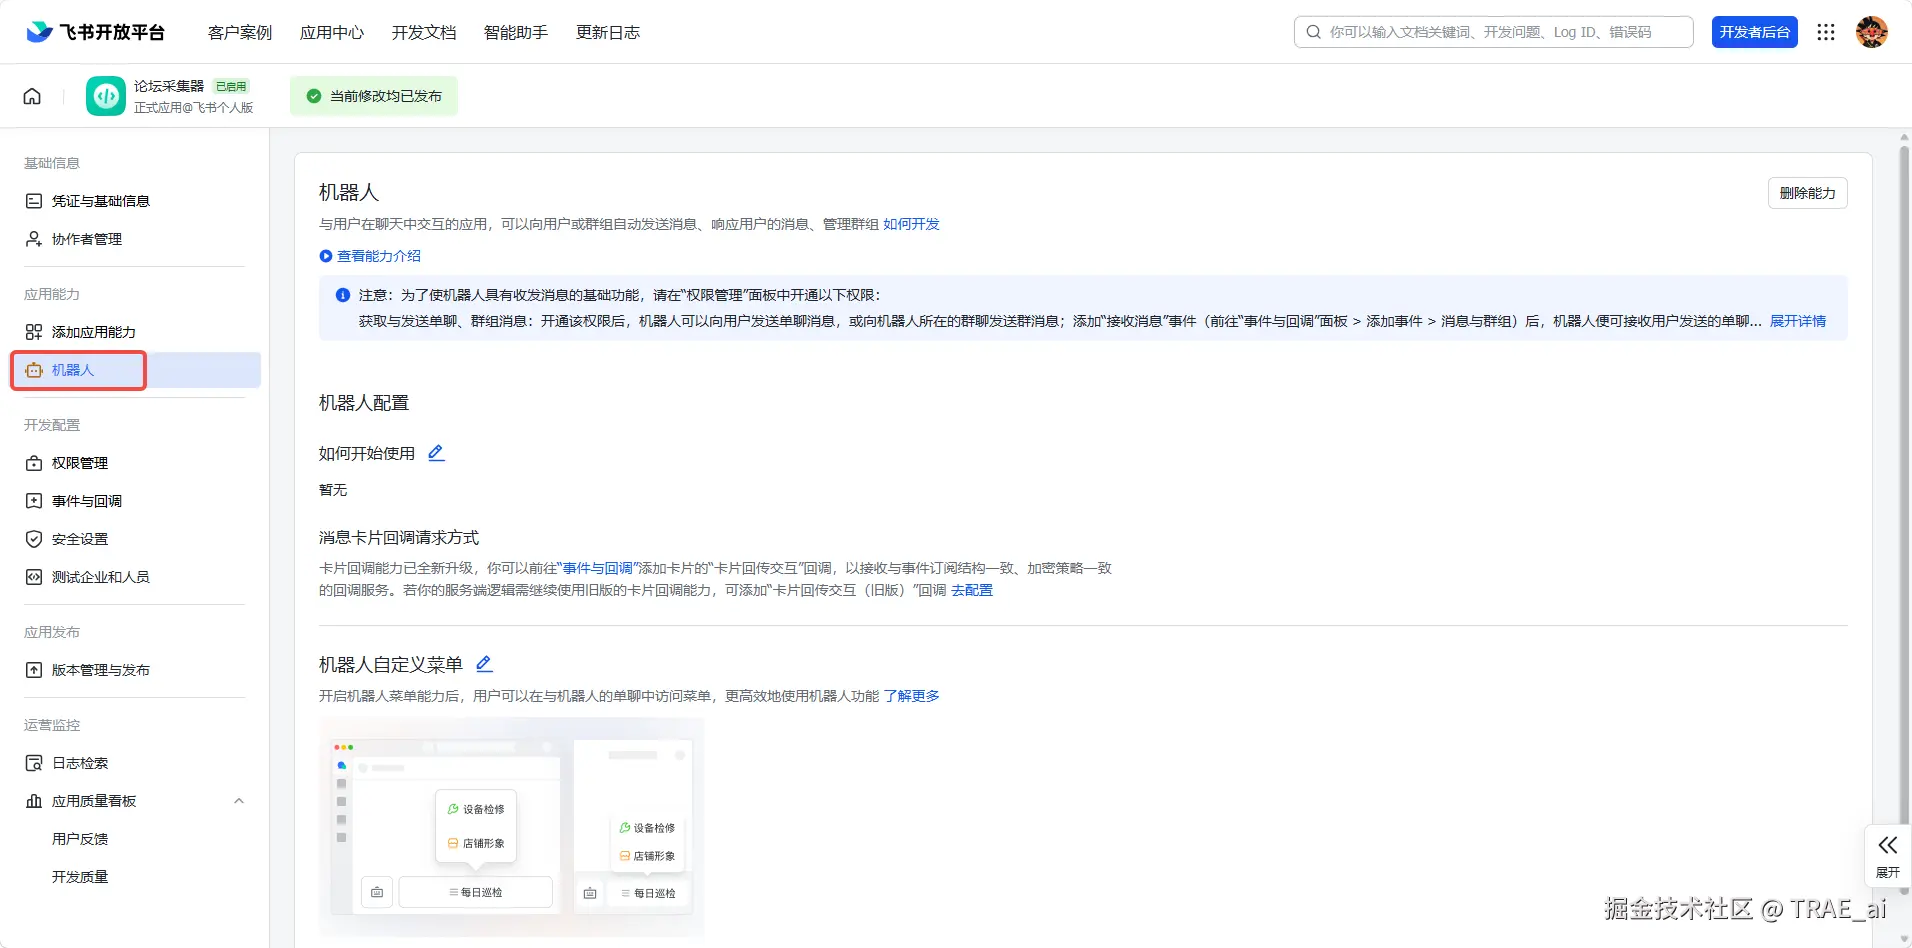The image size is (1912, 948).
Task: Open the user avatar menu
Action: [x=1872, y=32]
